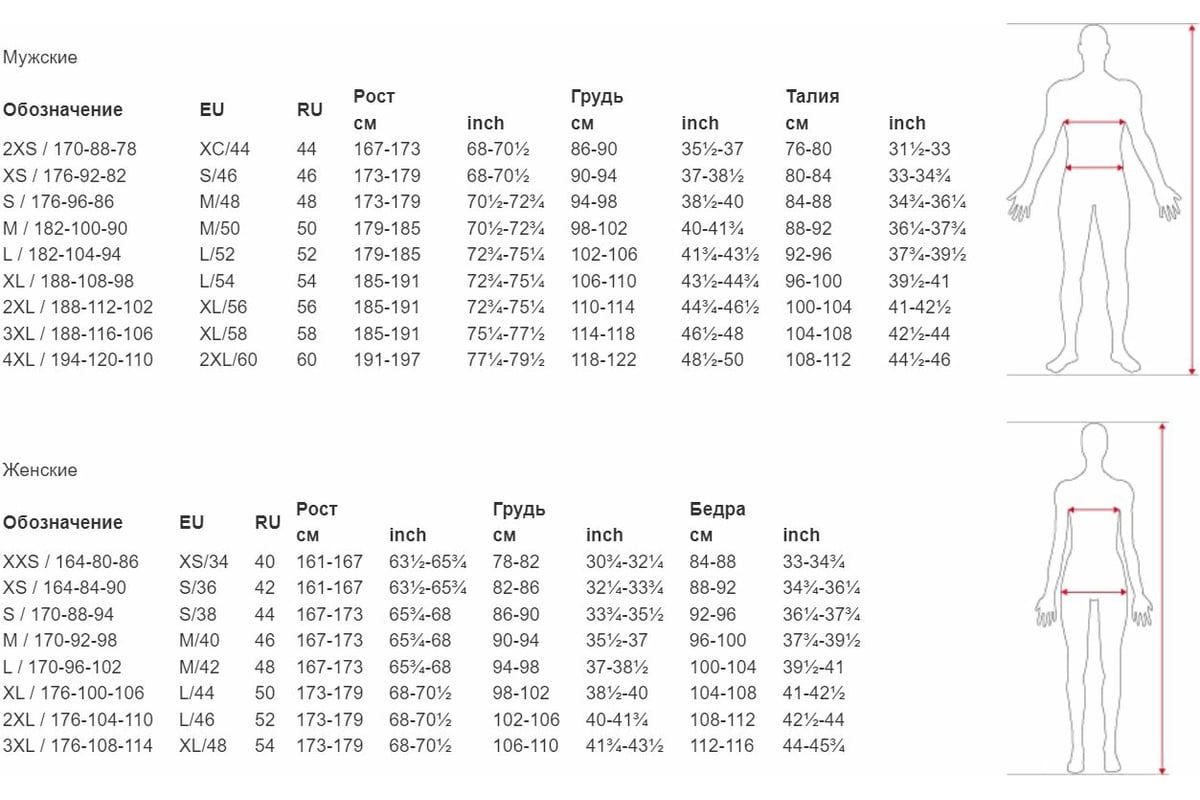Click the "Талия" column header
Screen dimensions: 1200x800
[812, 97]
